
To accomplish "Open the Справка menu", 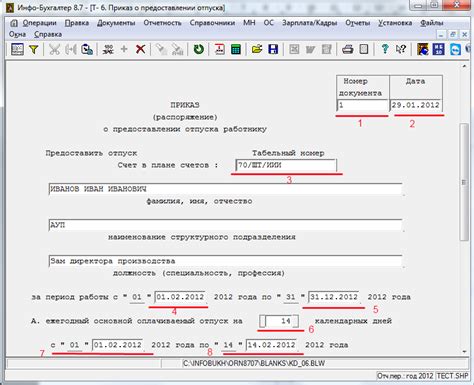I will (x=48, y=34).
